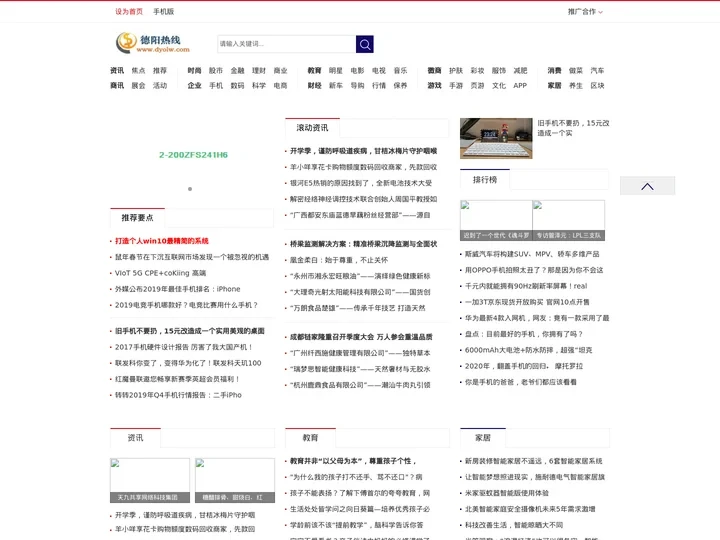This screenshot has width=720, height=540.
Task: Click the 糖醋排骨 news thumbnail
Action: point(235,480)
